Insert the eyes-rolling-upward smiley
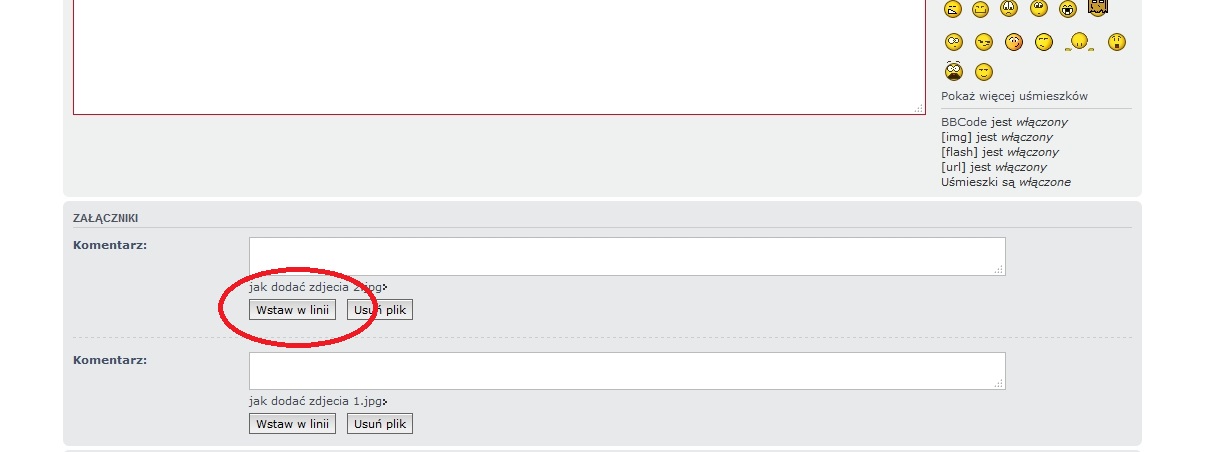Viewport: 1210px width, 452px height. [1039, 9]
